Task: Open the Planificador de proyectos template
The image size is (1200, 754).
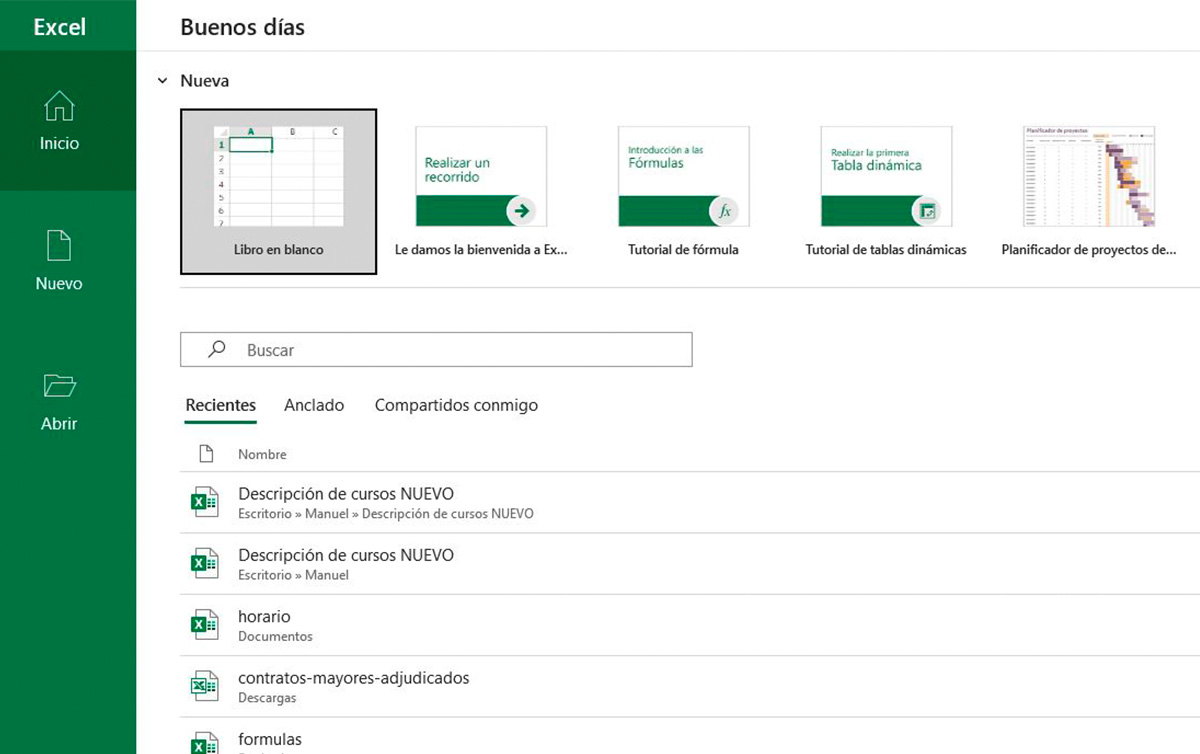Action: pyautogui.click(x=1089, y=176)
